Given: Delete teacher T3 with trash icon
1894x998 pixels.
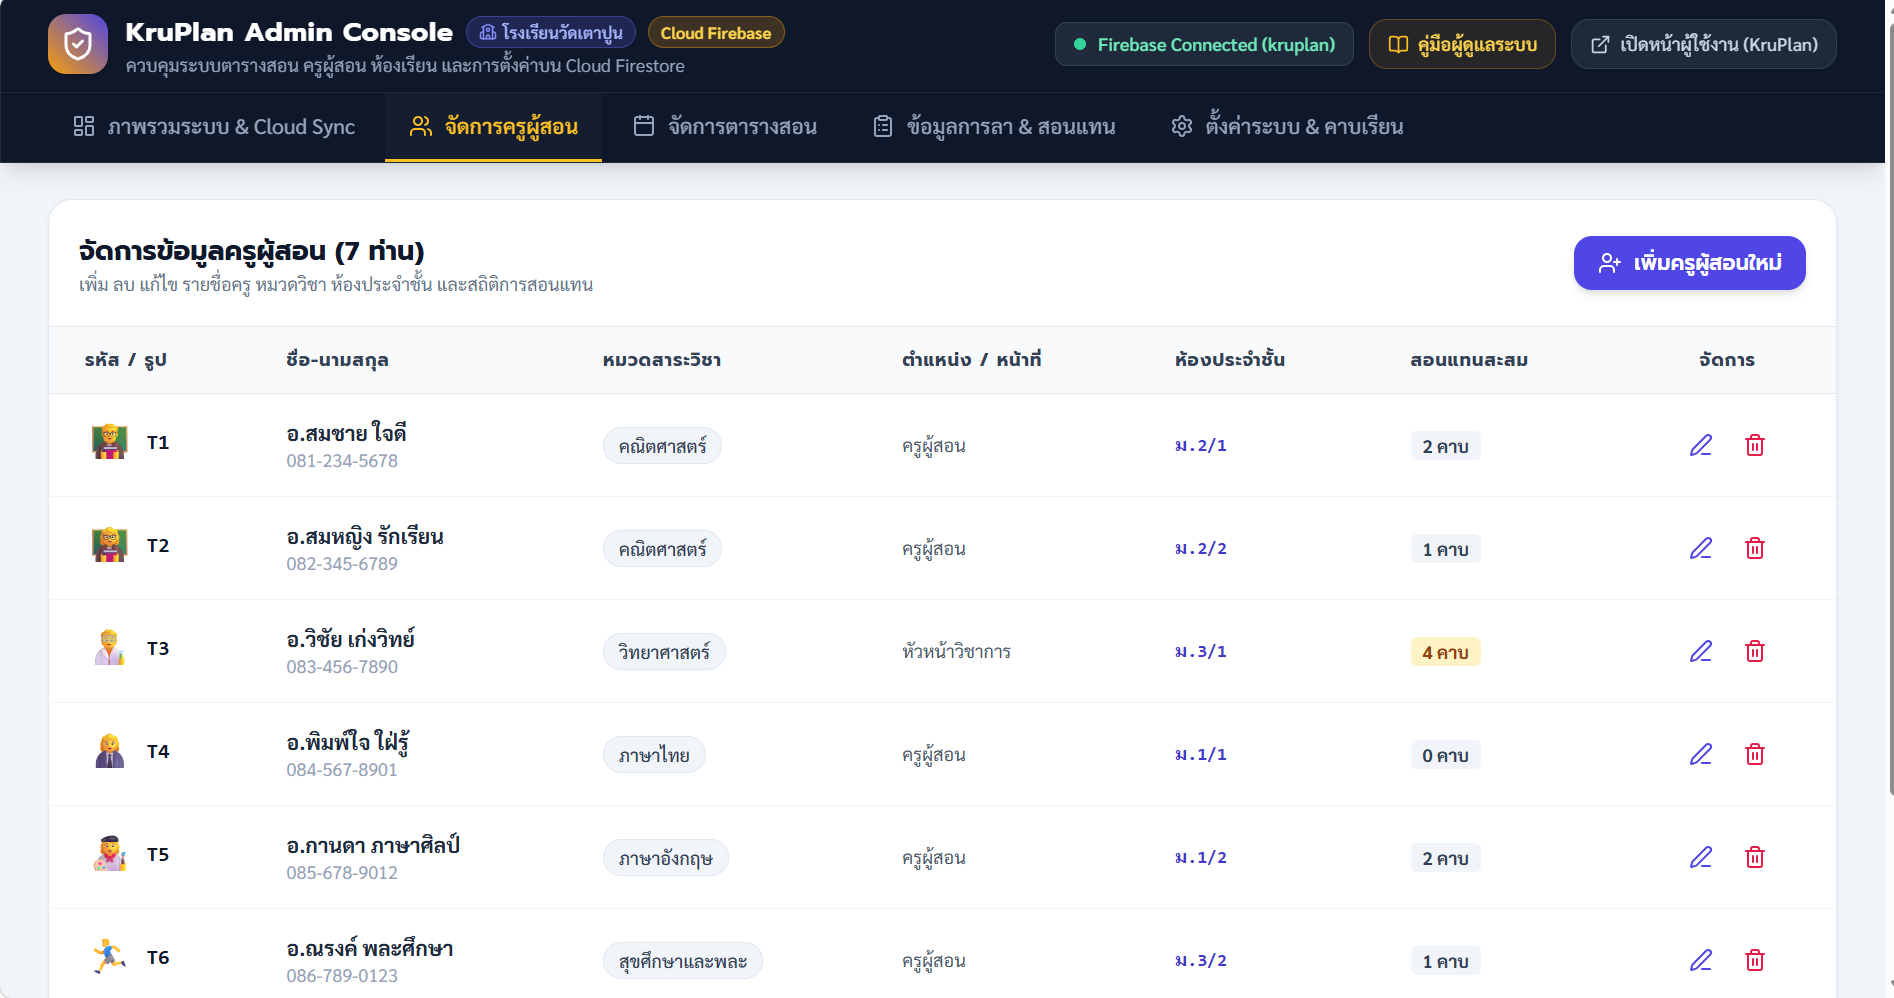Looking at the screenshot, I should pos(1755,651).
